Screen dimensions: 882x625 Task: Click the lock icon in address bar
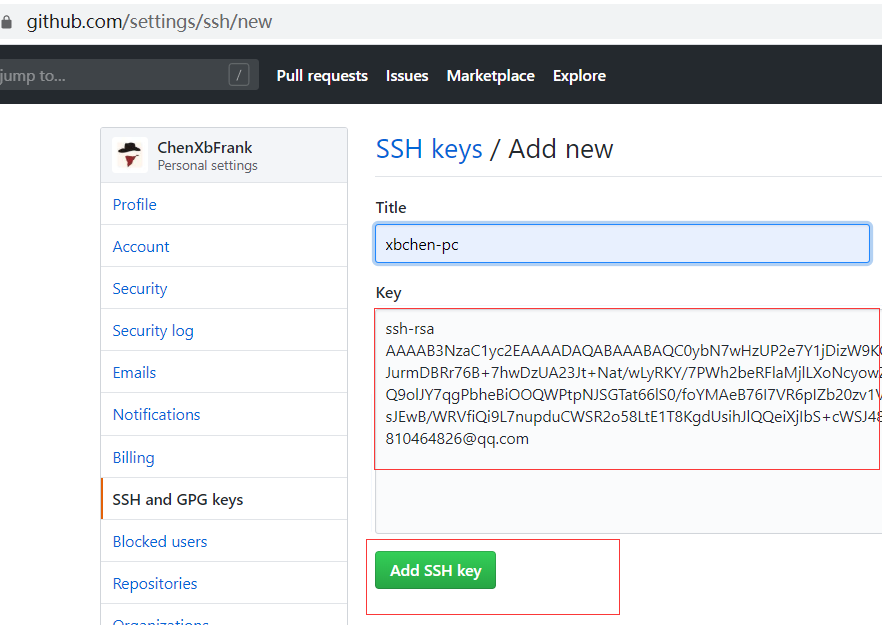(x=6, y=22)
